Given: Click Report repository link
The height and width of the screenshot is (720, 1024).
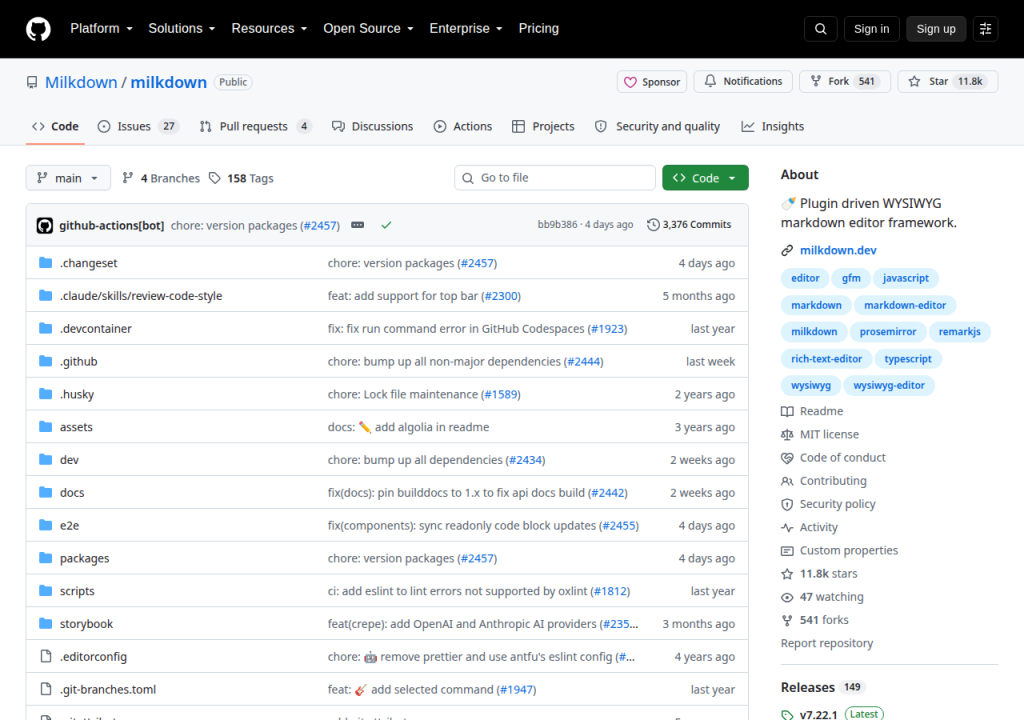Looking at the screenshot, I should click(x=827, y=644).
